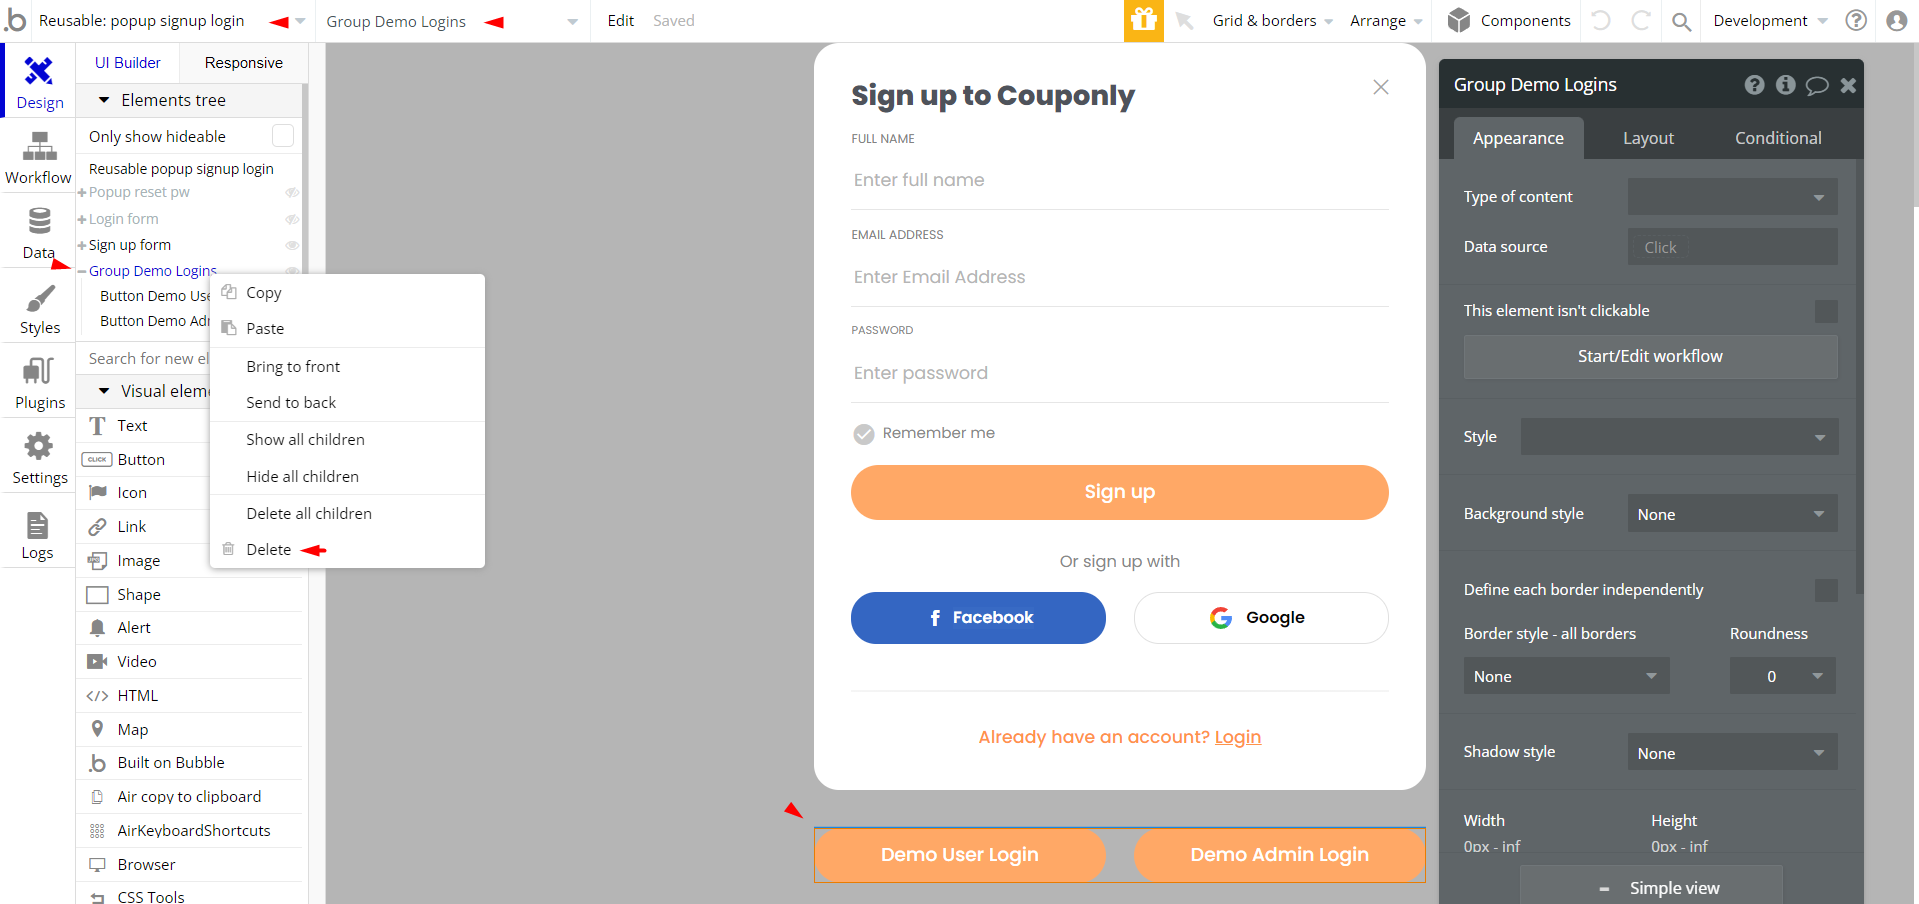Screen dimensions: 1919x904
Task: Open the Components cube icon
Action: click(1459, 20)
